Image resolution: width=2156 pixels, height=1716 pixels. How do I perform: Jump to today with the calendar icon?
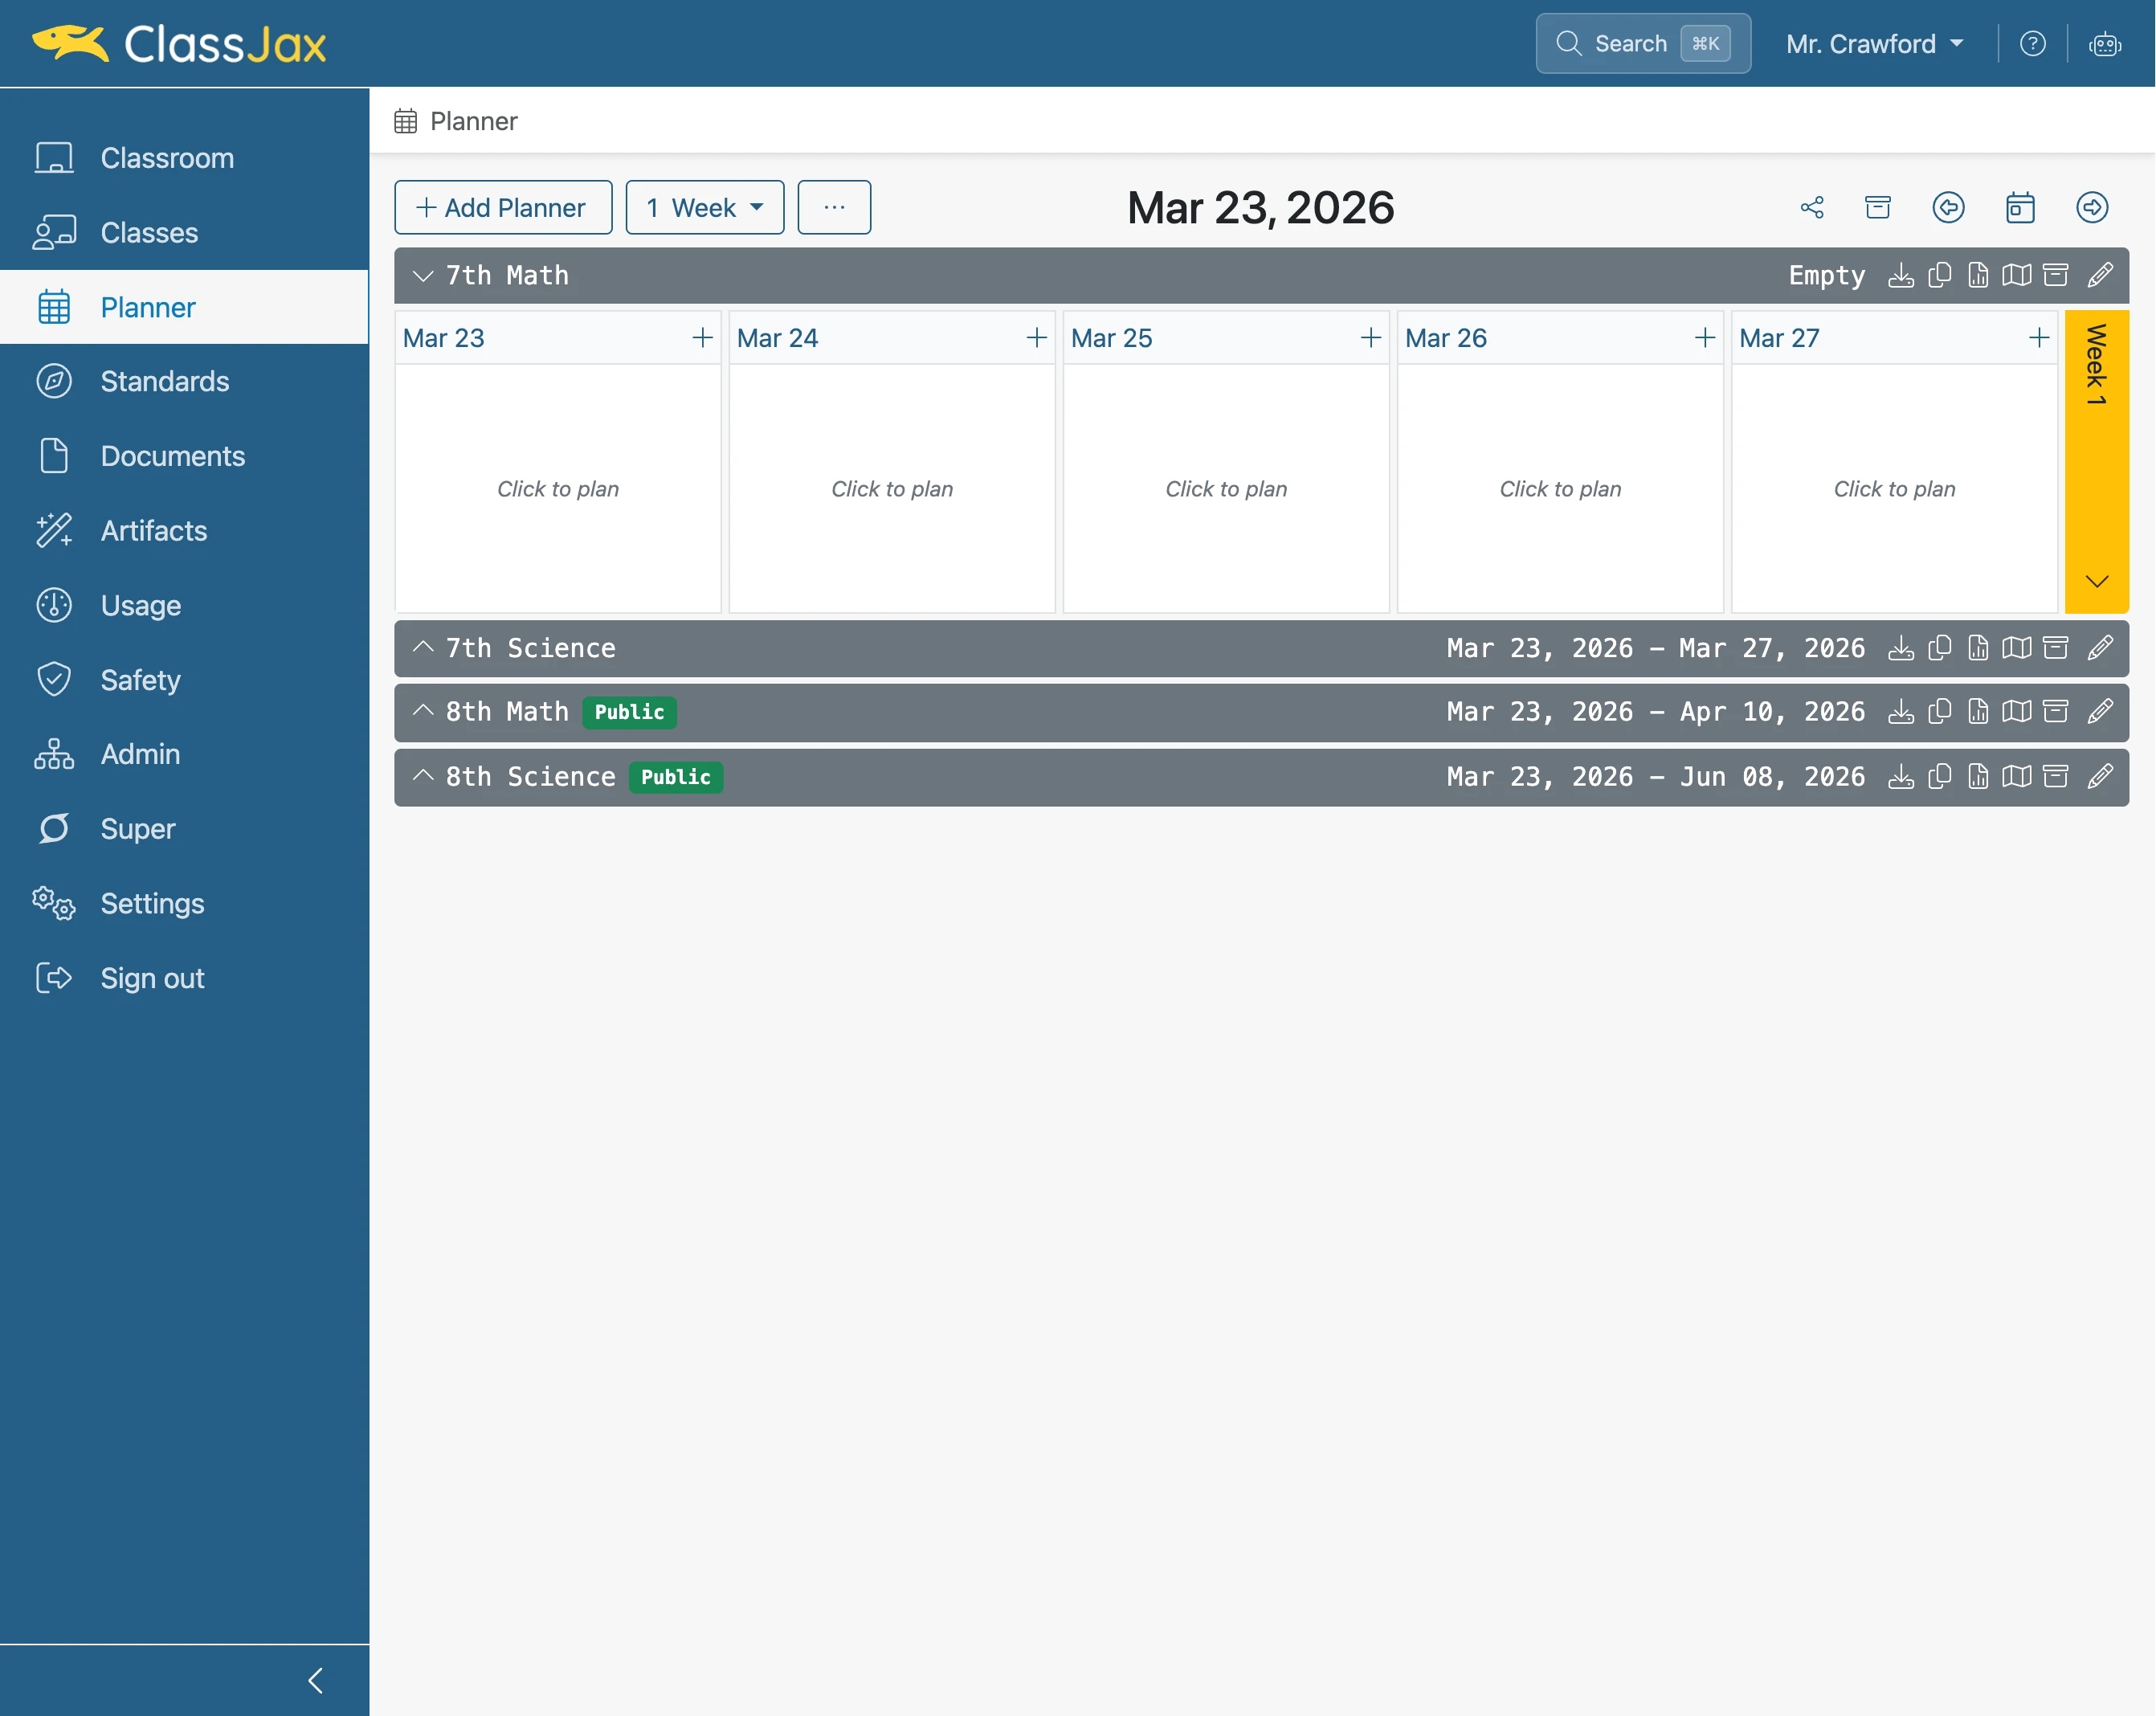tap(2020, 207)
